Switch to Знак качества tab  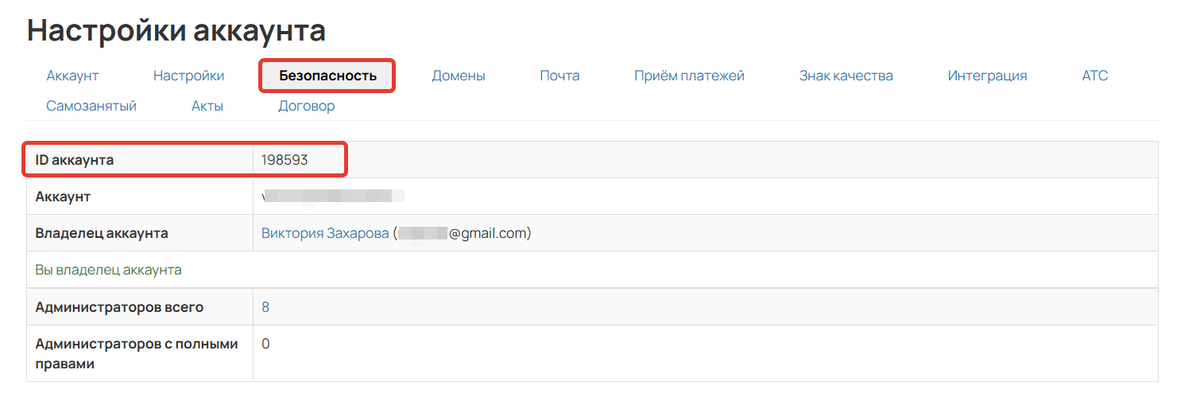click(x=846, y=75)
